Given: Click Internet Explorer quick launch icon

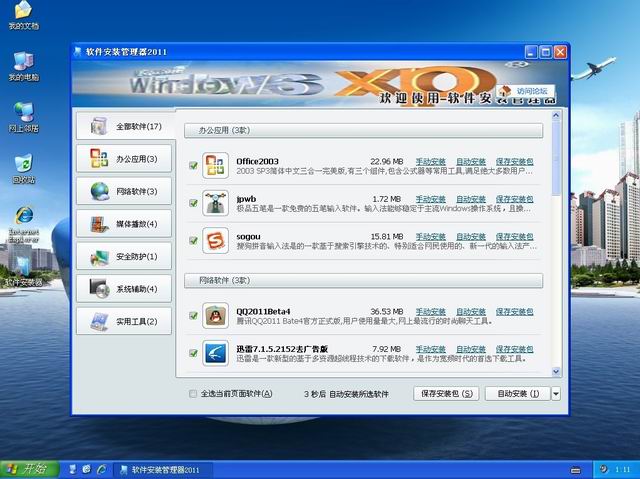Looking at the screenshot, I should 101,469.
